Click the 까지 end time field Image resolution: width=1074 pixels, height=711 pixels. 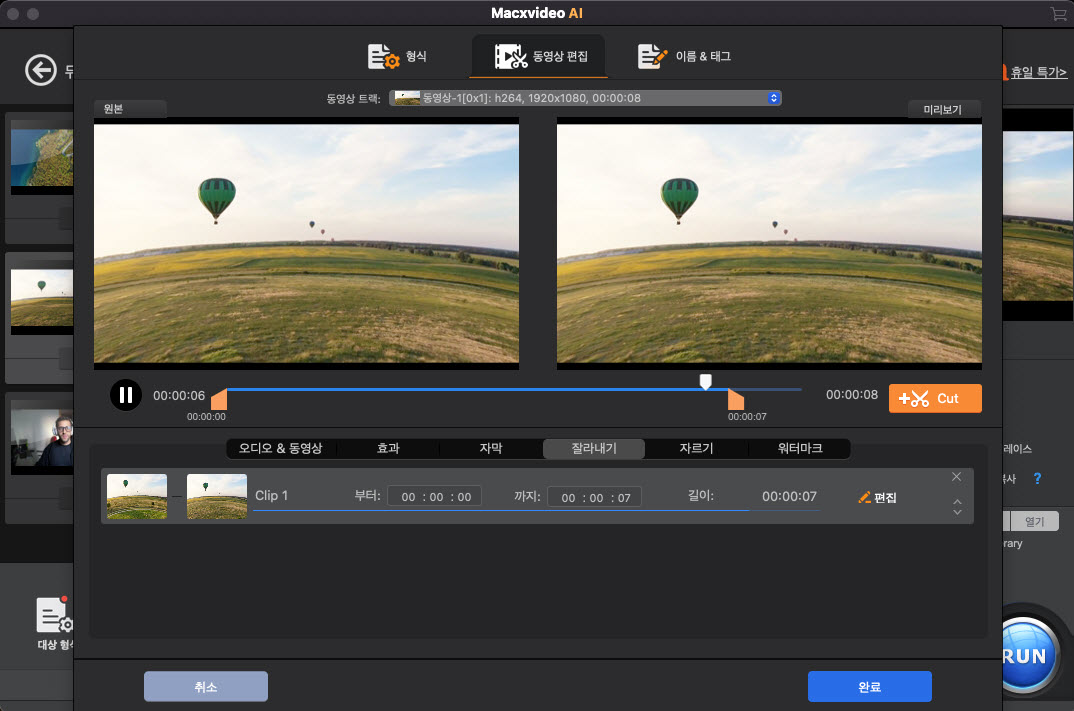click(595, 497)
